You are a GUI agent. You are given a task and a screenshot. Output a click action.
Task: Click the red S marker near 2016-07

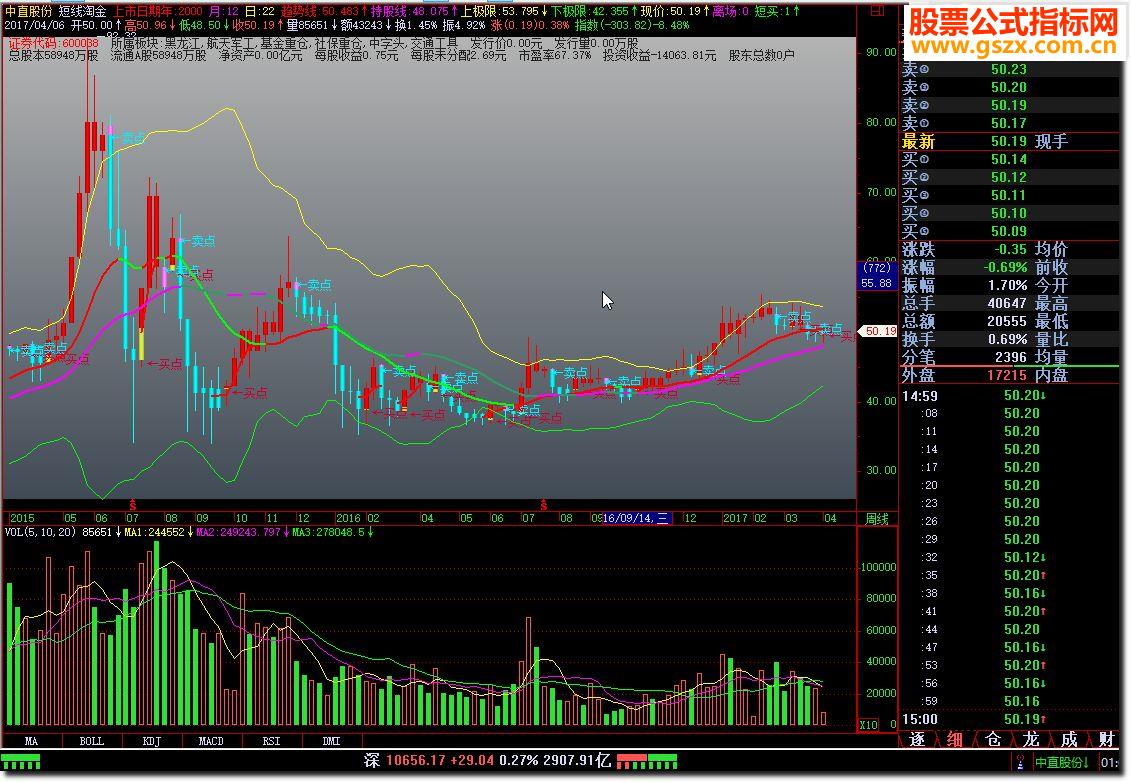pyautogui.click(x=544, y=505)
